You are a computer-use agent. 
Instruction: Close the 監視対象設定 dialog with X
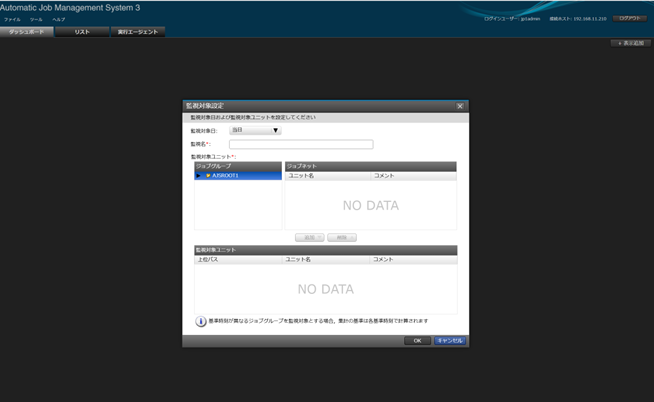point(459,105)
